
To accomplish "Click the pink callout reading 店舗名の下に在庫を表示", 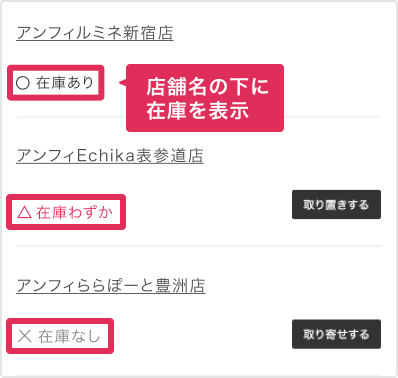I will pyautogui.click(x=205, y=98).
